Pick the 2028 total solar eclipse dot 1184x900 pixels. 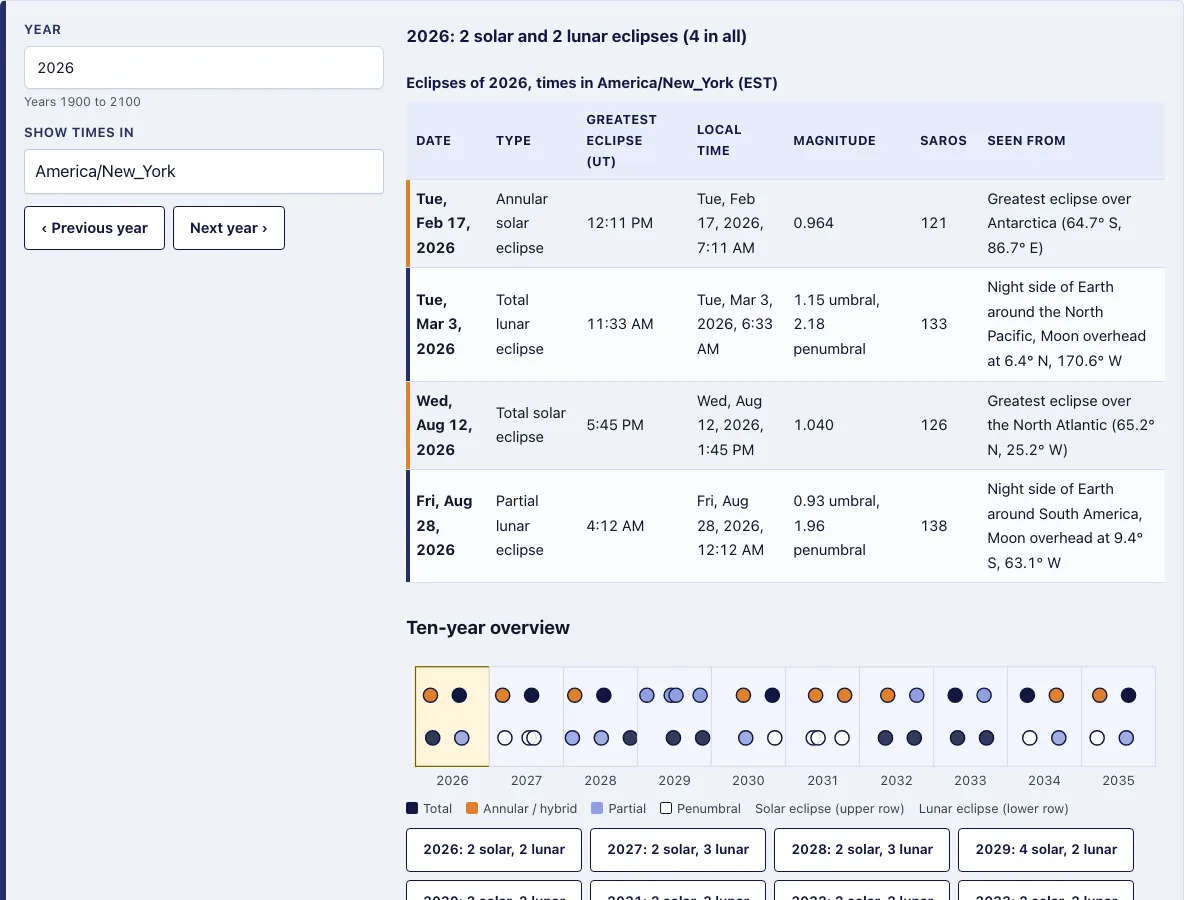pos(603,695)
